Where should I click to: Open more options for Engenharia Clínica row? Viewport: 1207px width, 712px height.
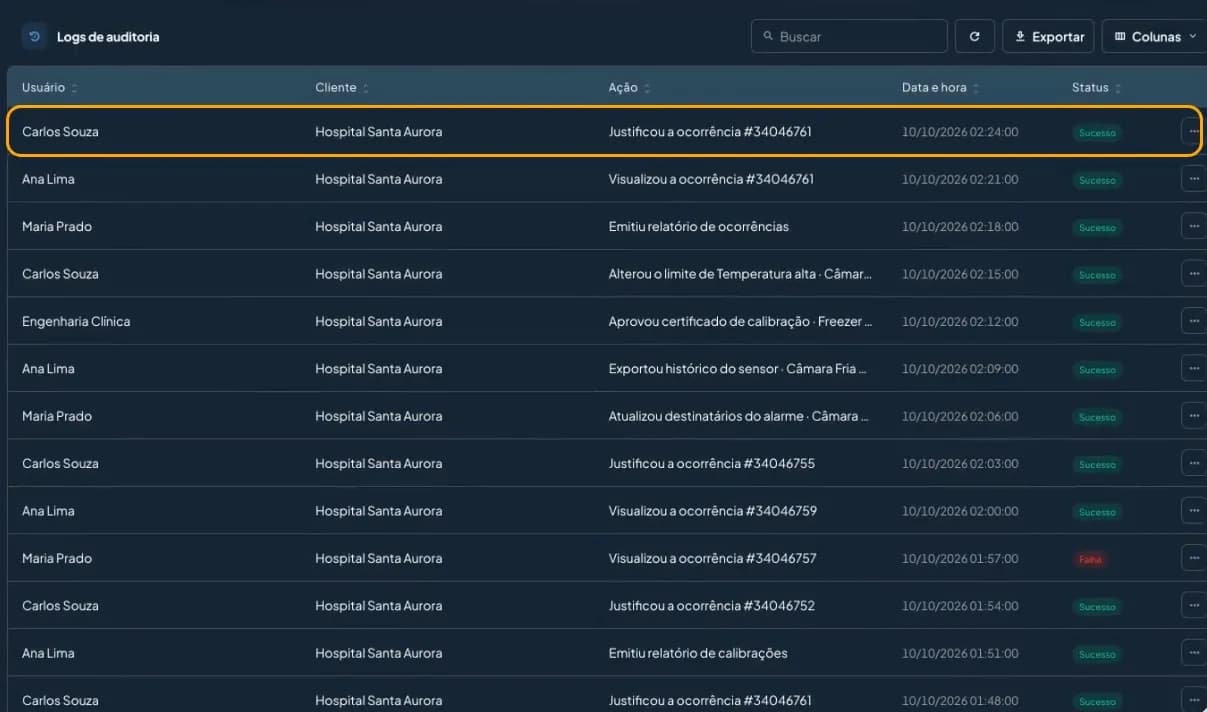tap(1193, 321)
